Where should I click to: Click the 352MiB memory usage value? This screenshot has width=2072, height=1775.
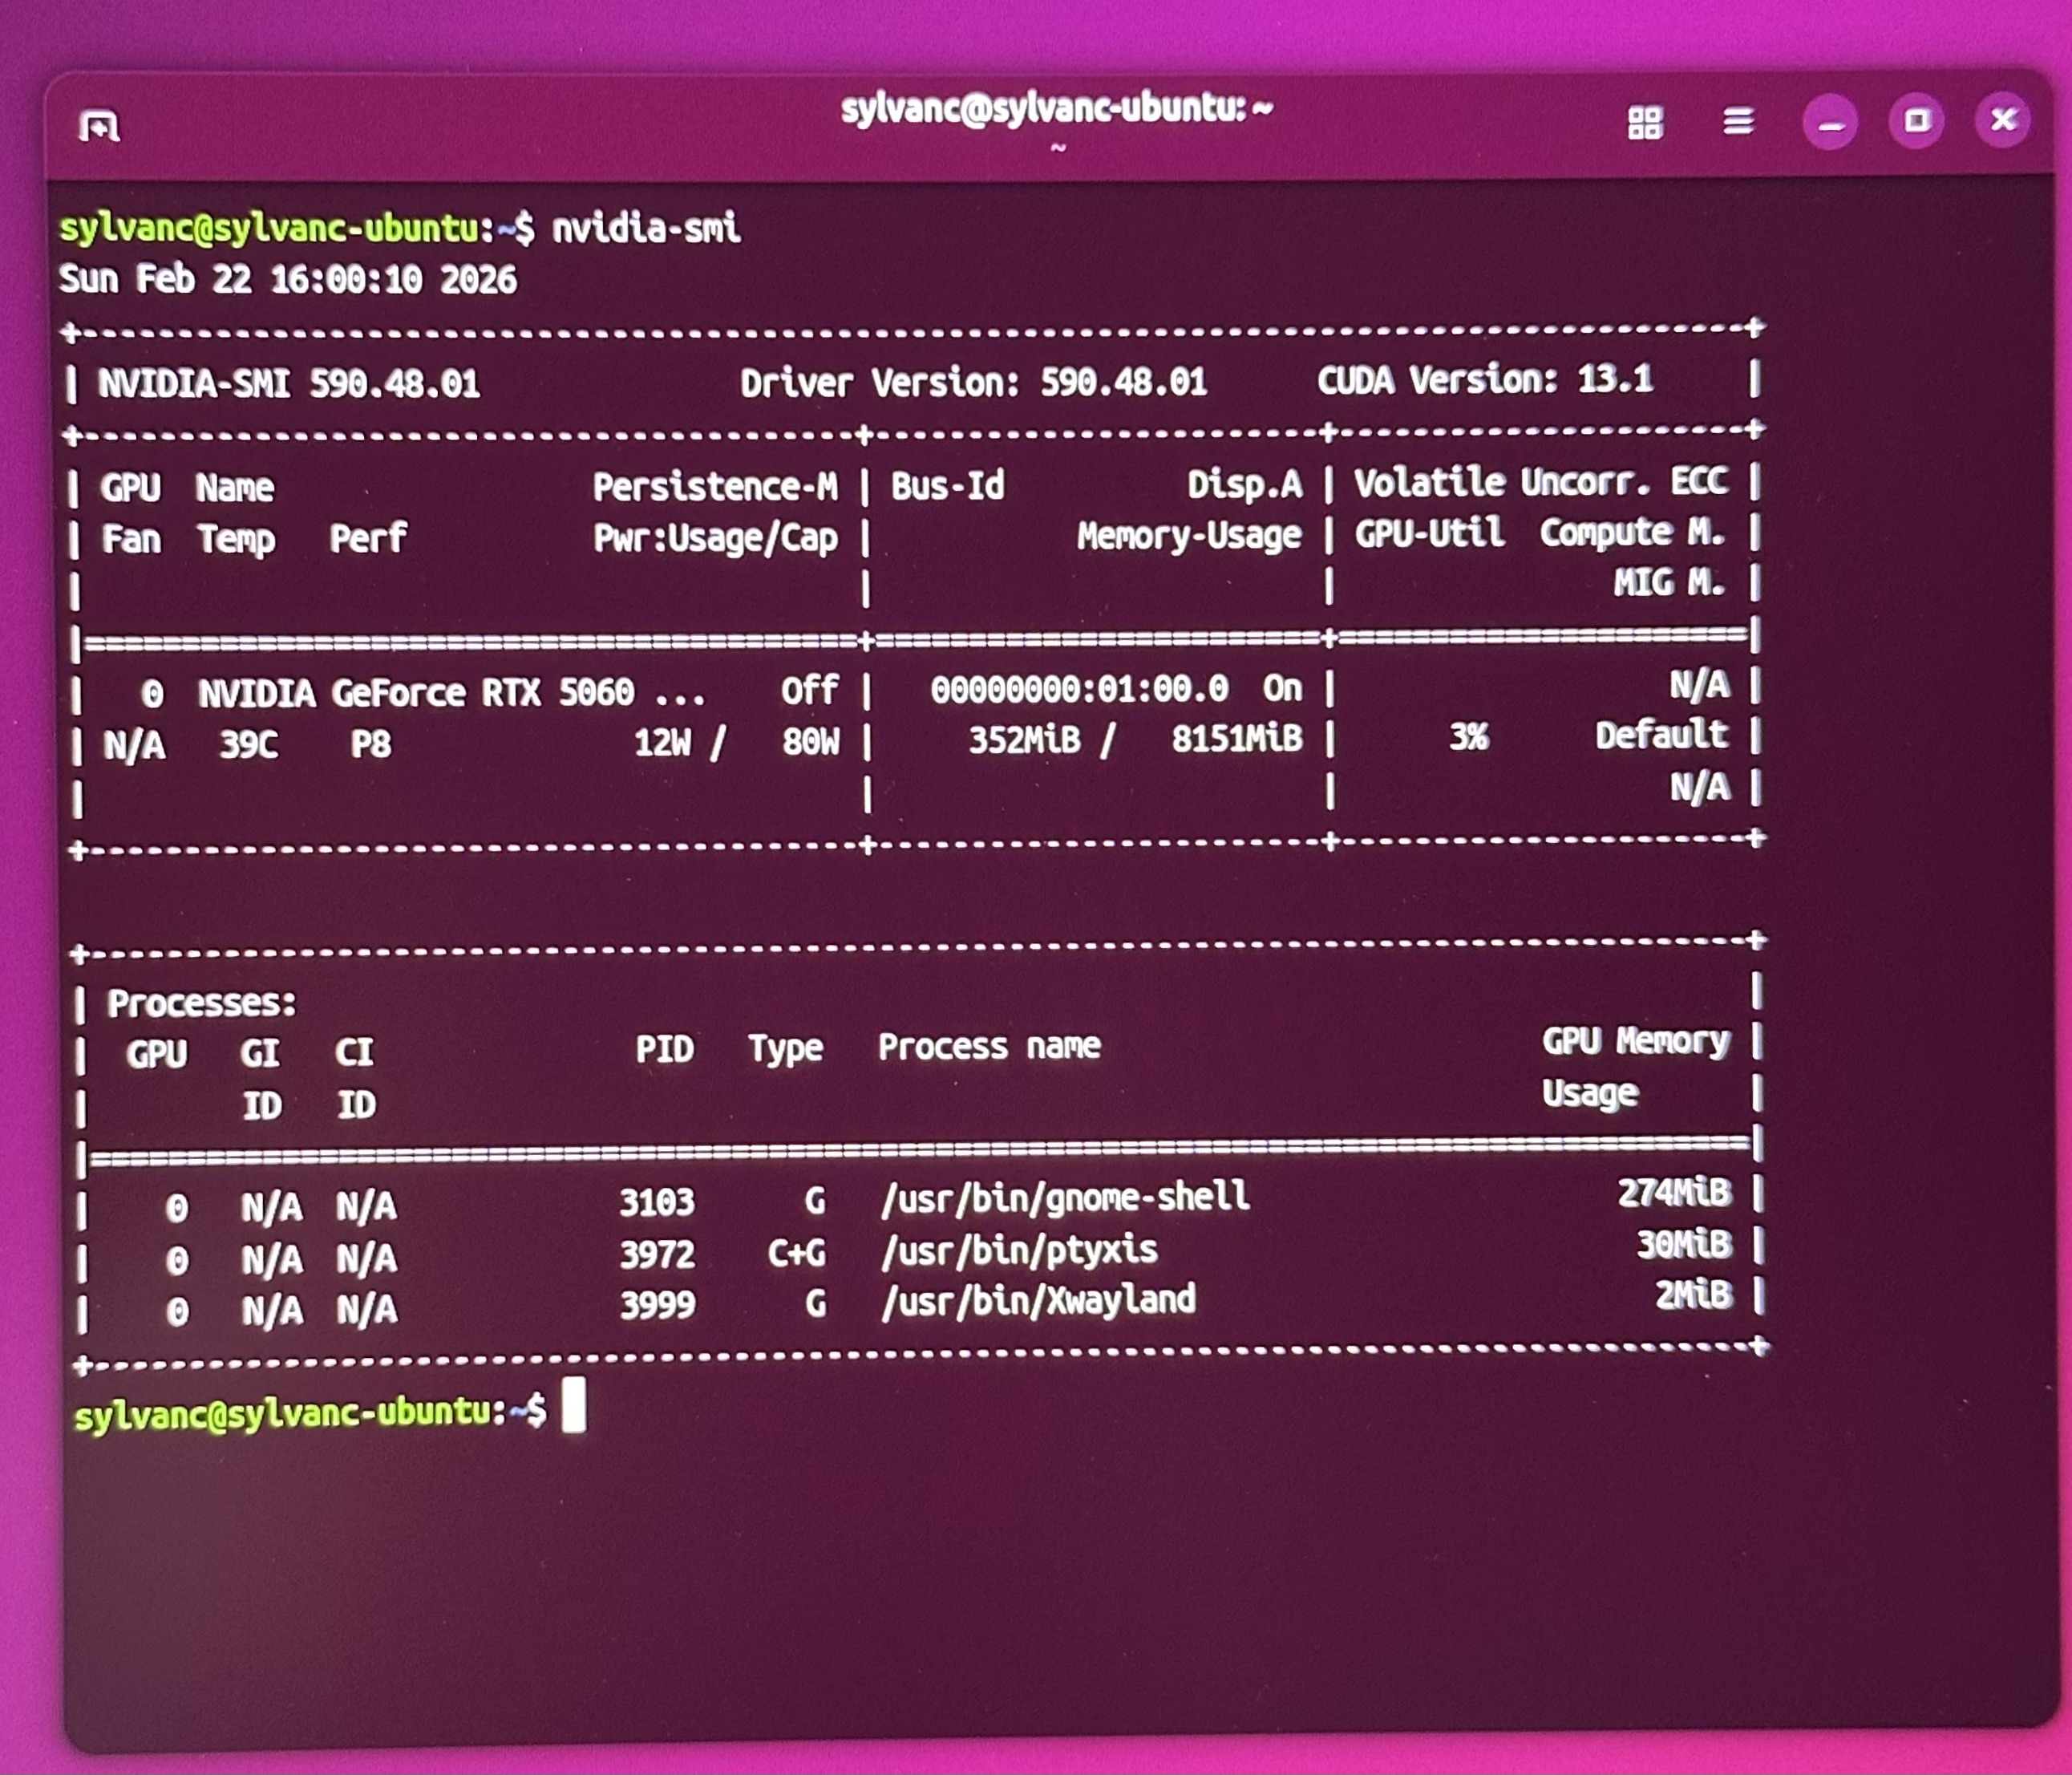click(1024, 740)
